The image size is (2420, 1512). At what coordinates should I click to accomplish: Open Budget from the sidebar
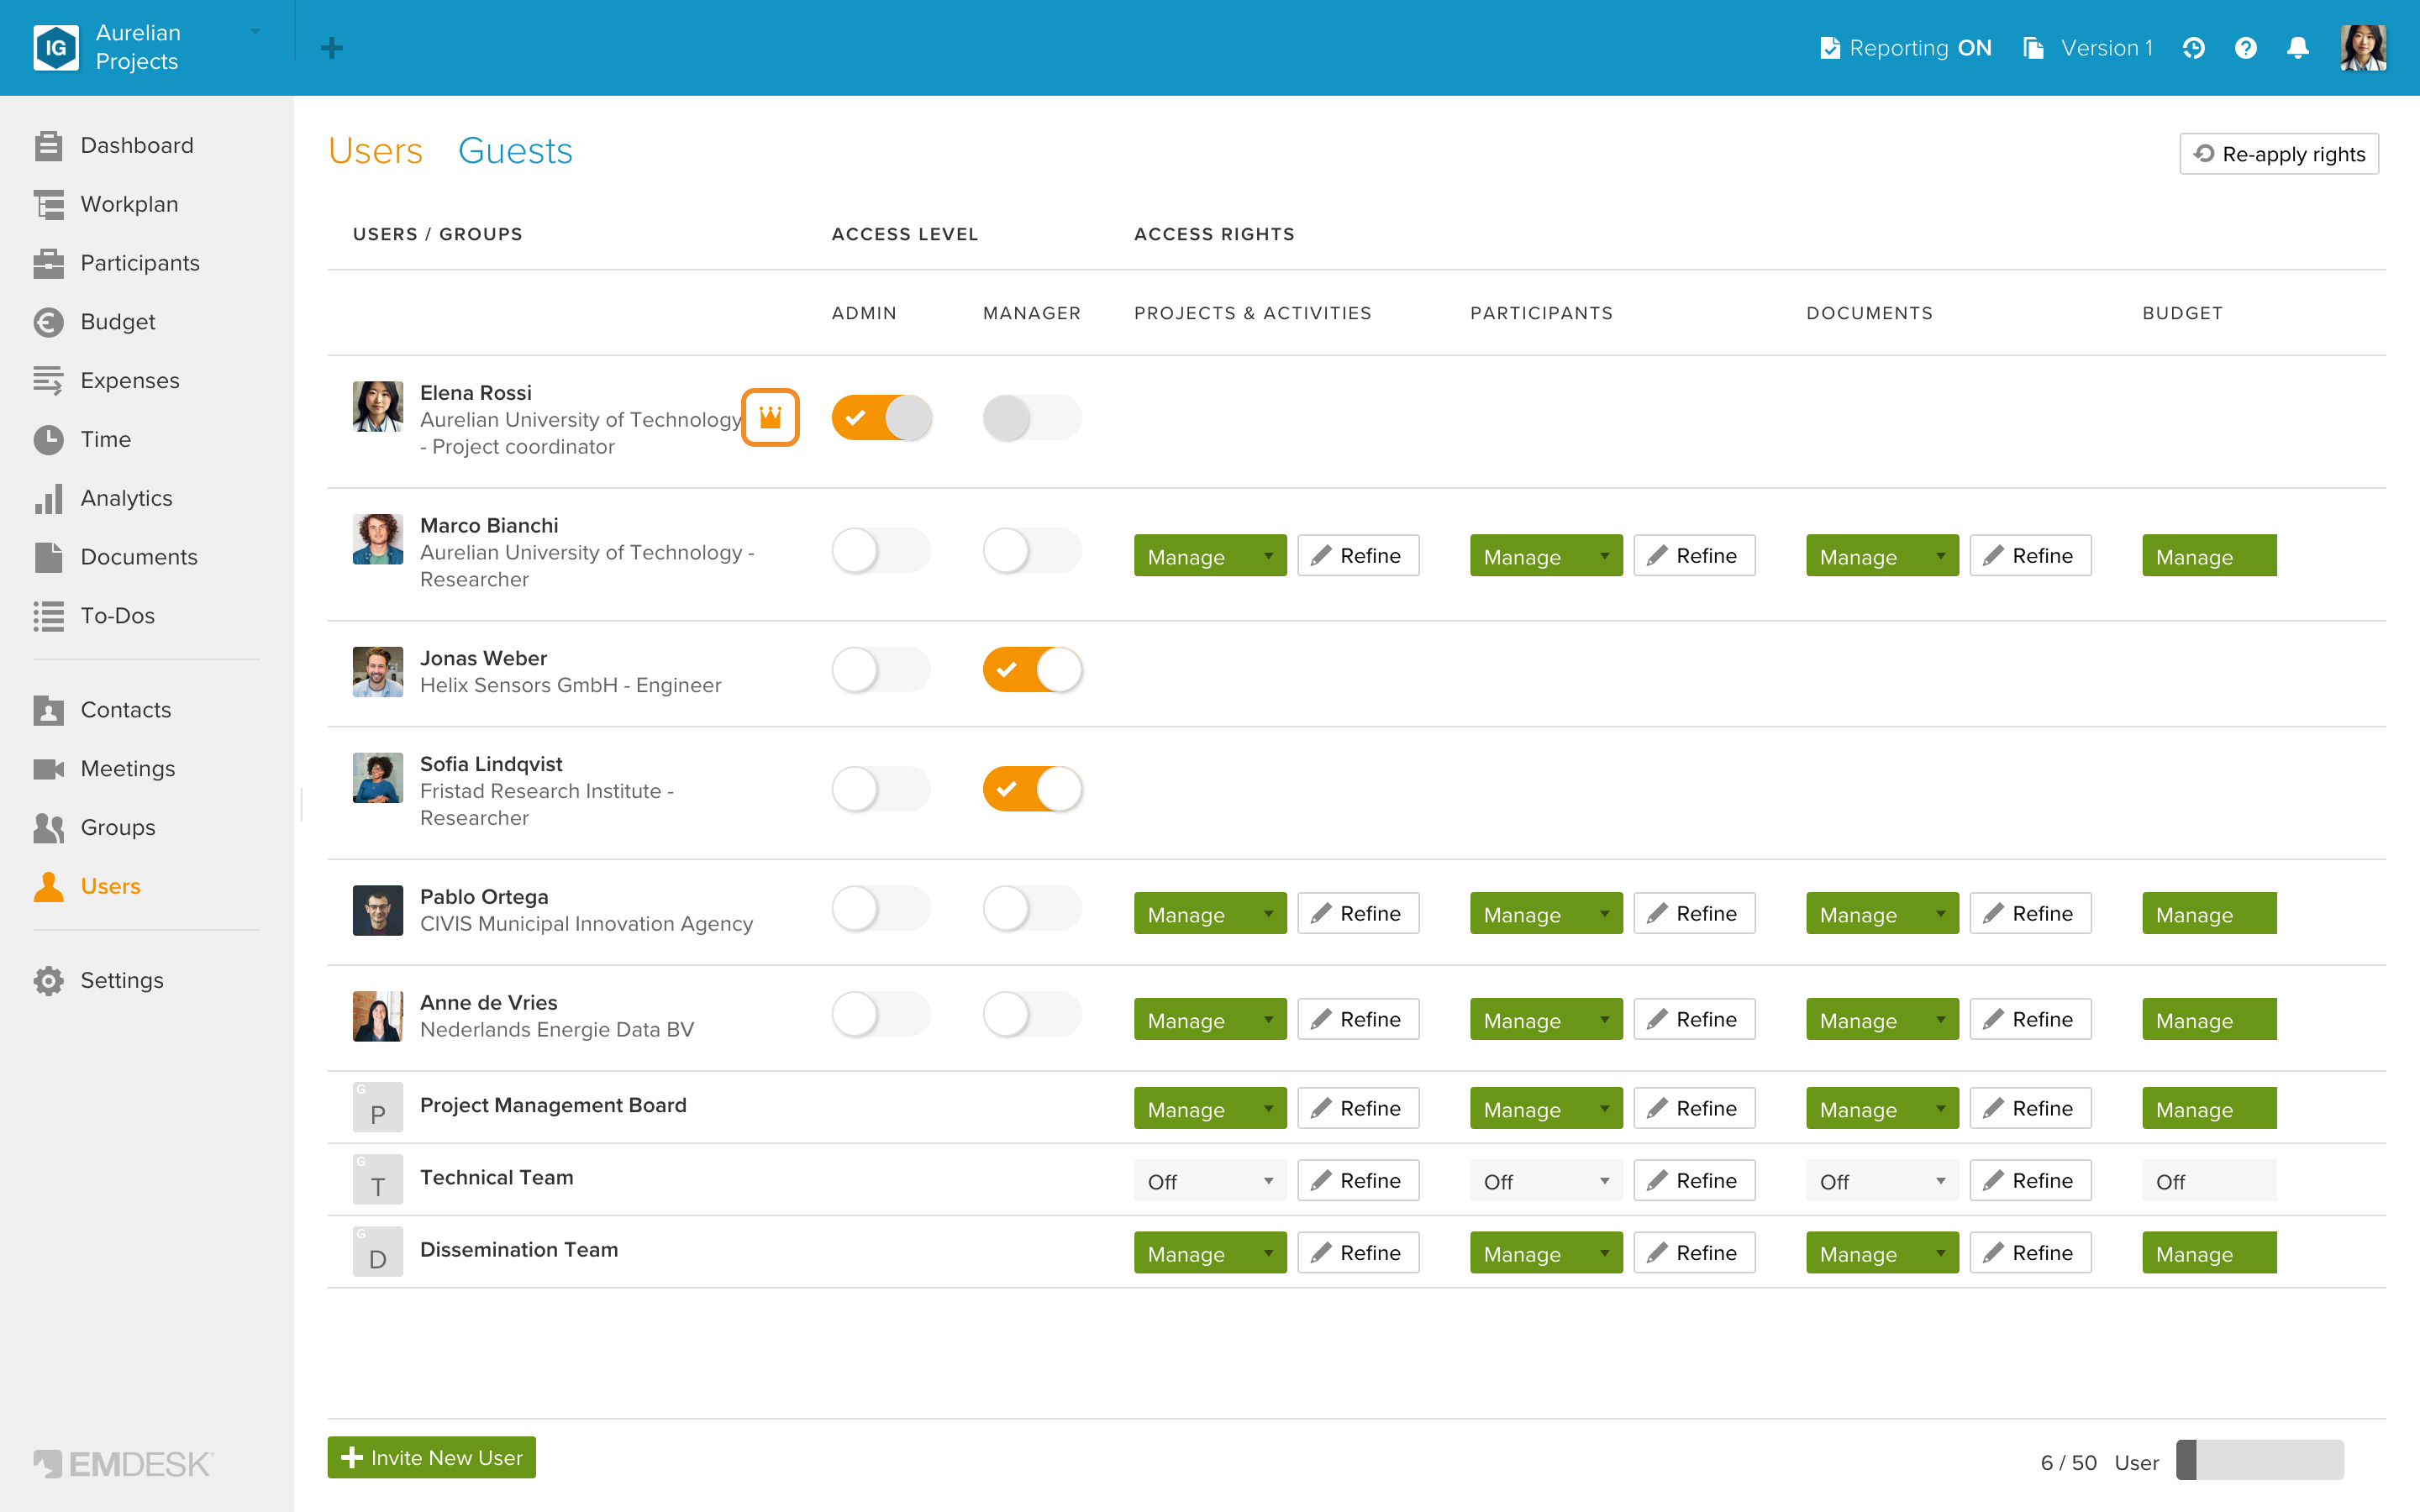pos(118,322)
